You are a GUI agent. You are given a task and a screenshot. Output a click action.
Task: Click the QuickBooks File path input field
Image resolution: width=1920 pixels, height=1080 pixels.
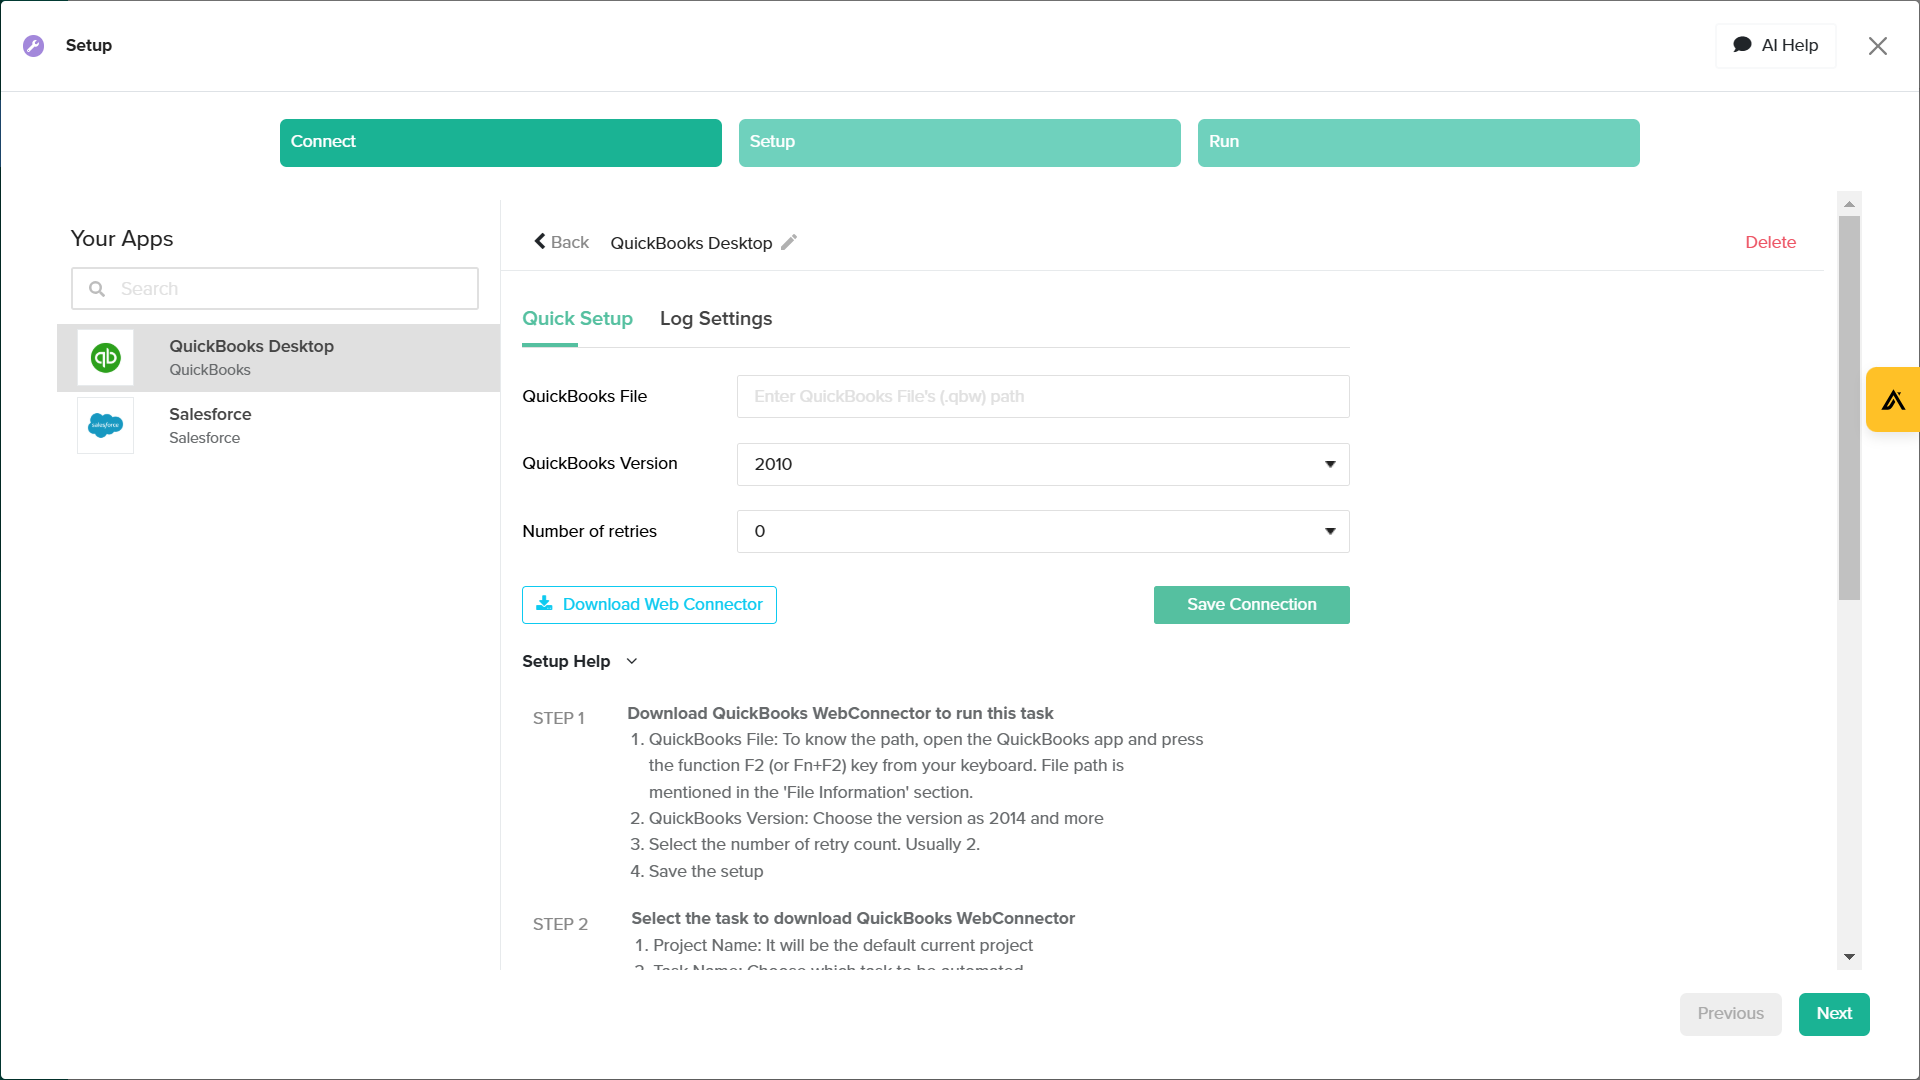(1042, 396)
